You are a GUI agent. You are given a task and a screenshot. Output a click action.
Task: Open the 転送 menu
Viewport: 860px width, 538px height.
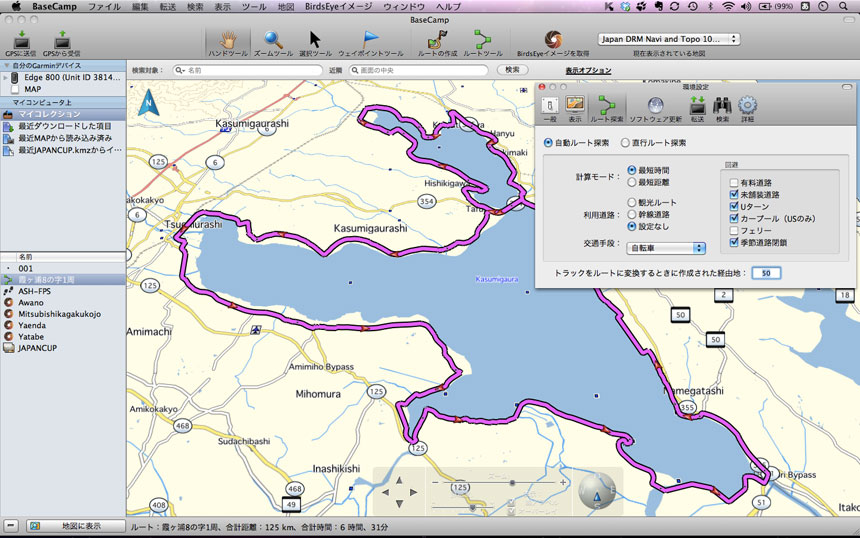[x=168, y=7]
